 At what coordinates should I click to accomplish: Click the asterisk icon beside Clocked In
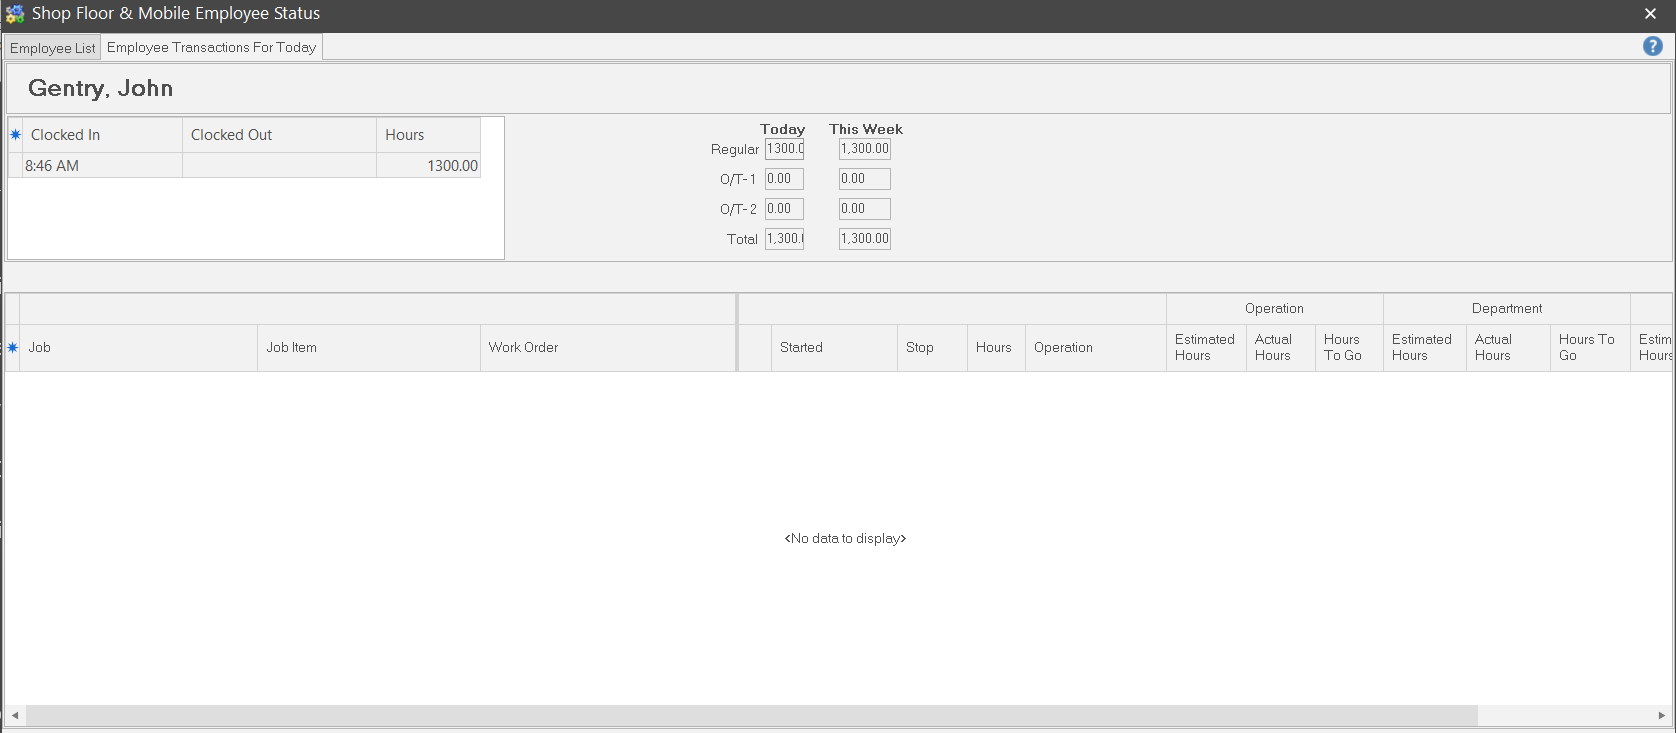pyautogui.click(x=15, y=135)
